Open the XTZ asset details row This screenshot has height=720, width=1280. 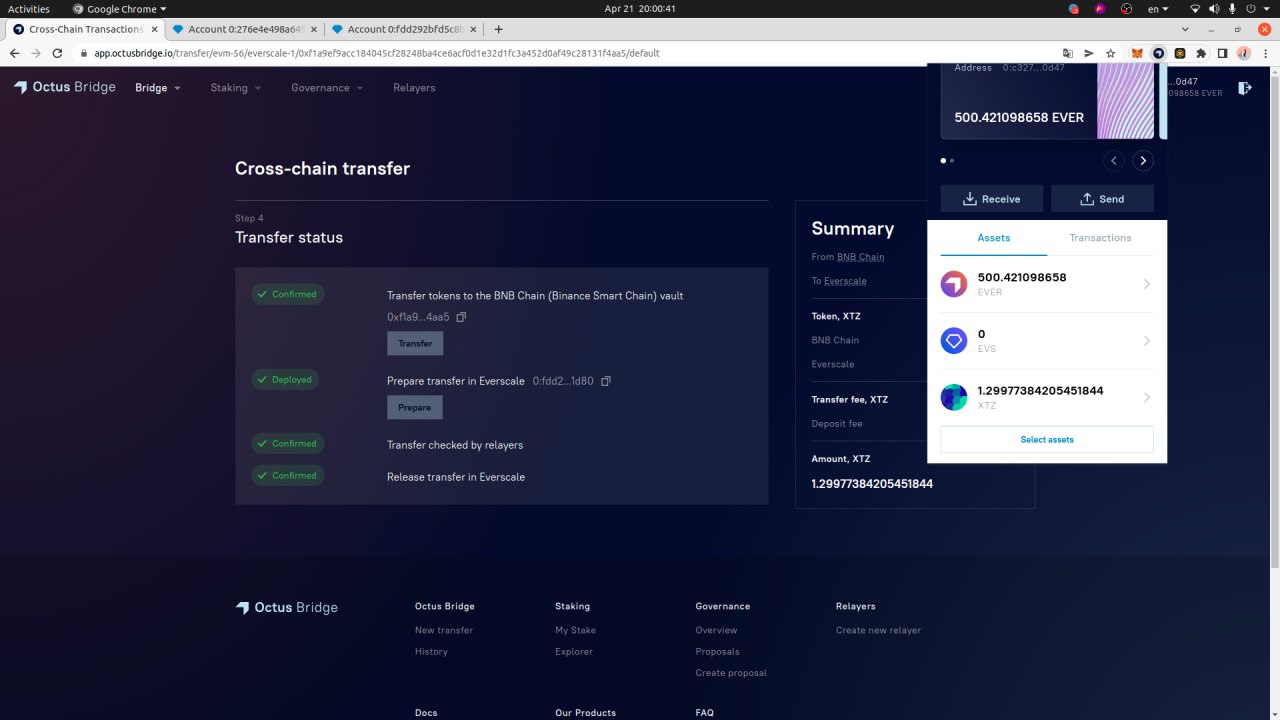tap(1047, 397)
